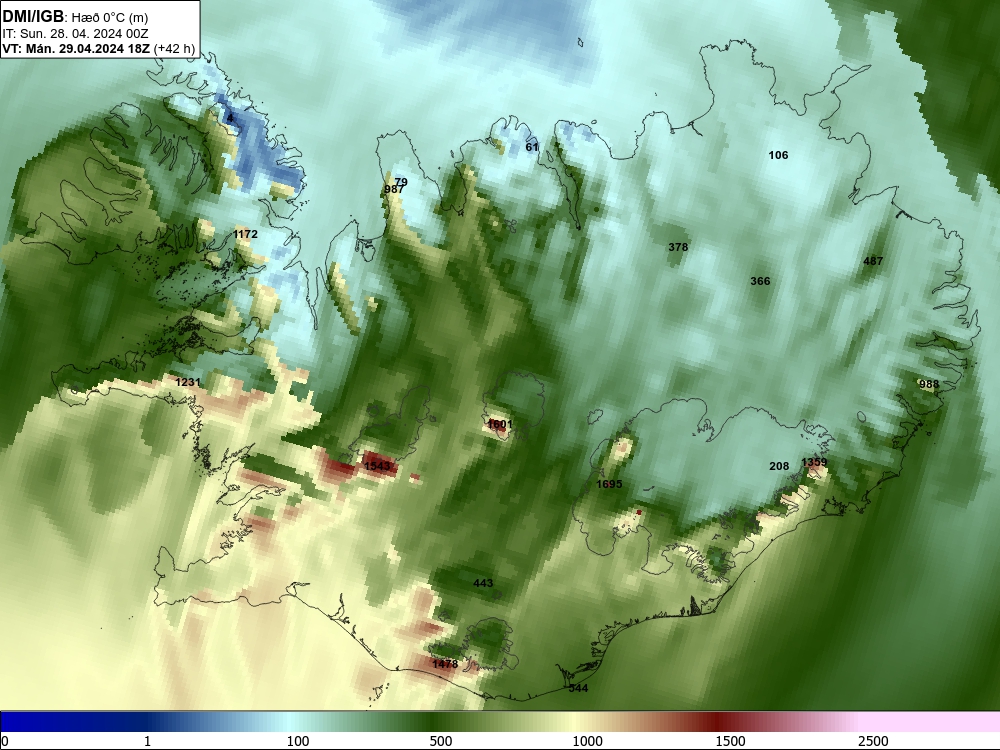Screen dimensions: 1000x750
Task: Click the 443 value label
Action: coord(483,584)
